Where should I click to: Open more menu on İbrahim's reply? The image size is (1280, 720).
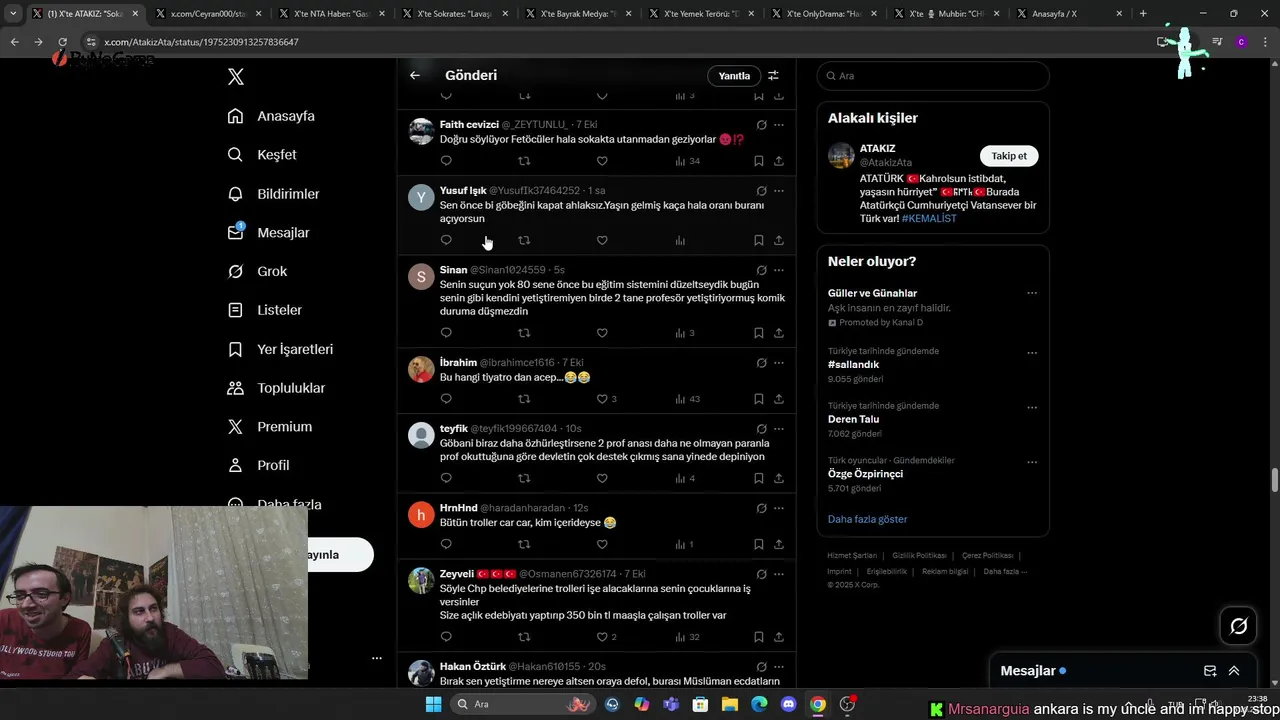click(779, 363)
